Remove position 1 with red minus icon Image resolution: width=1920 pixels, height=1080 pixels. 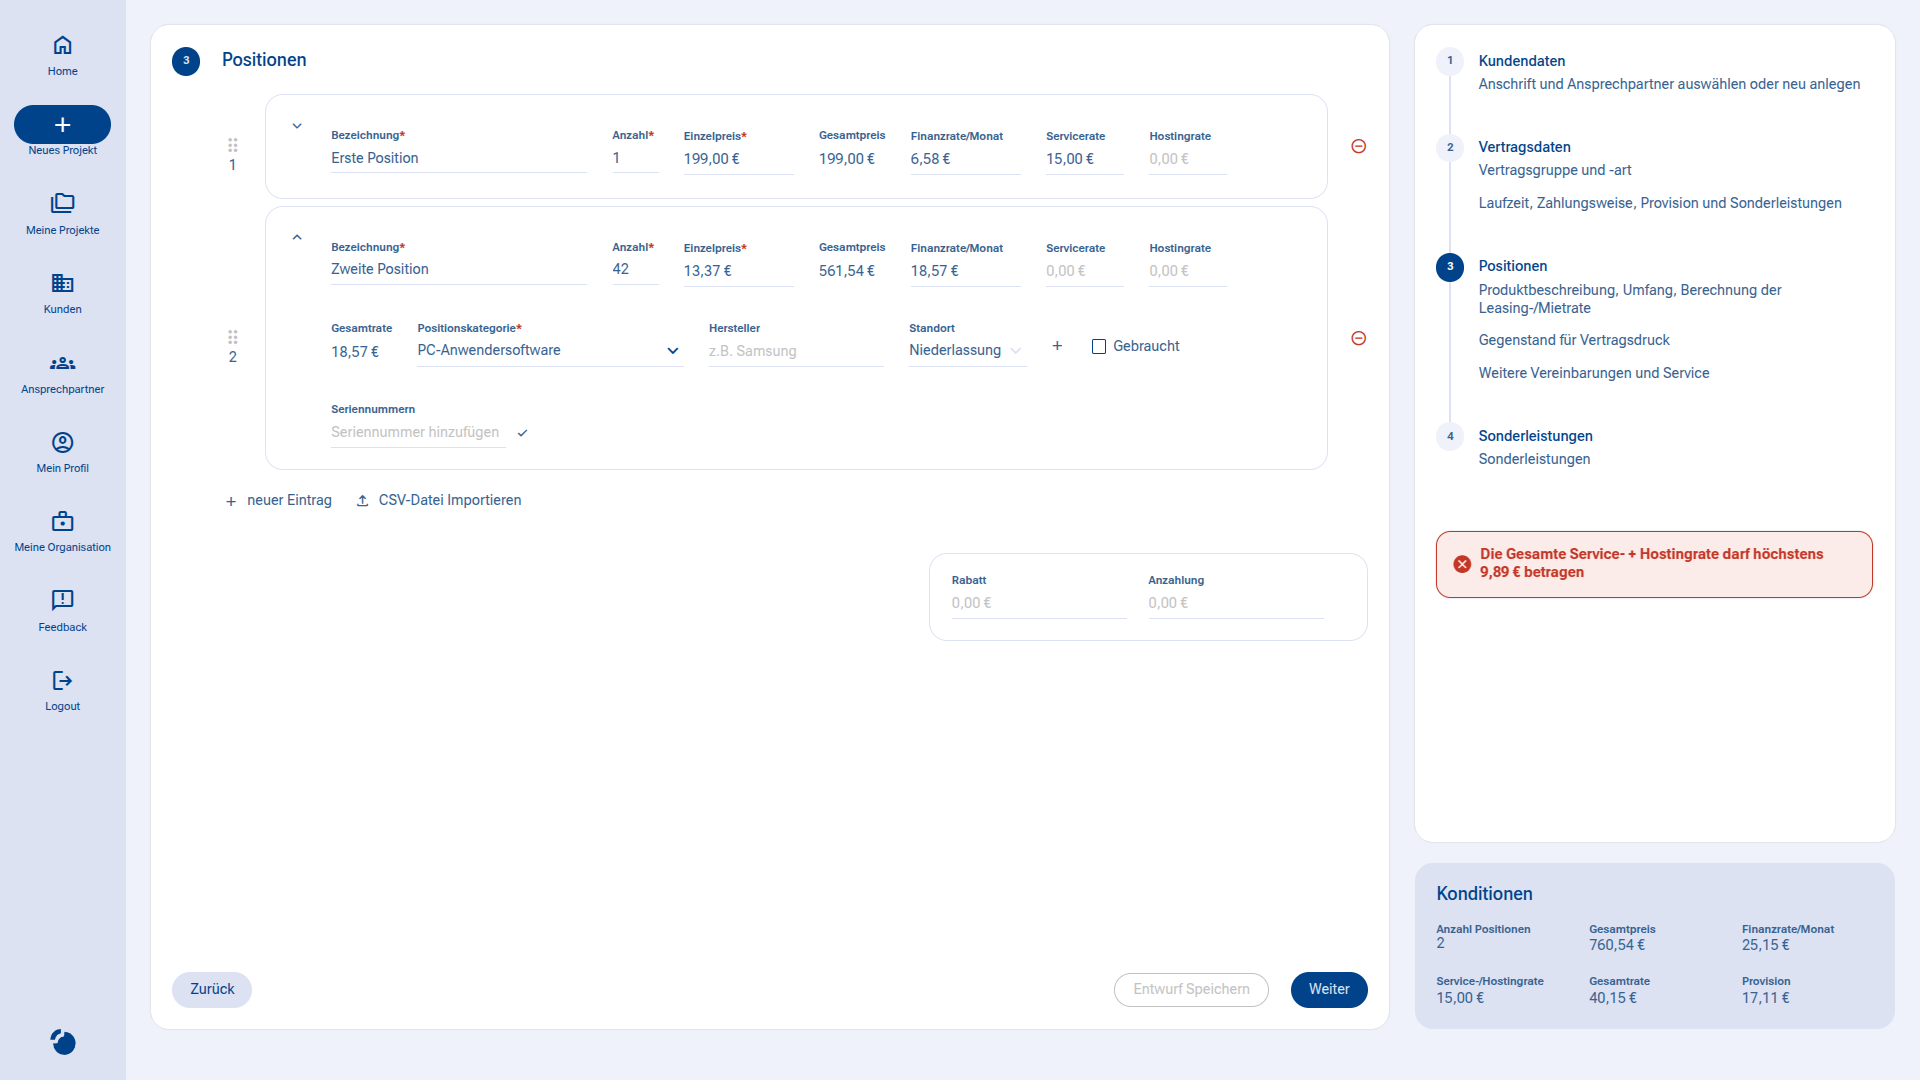pyautogui.click(x=1358, y=146)
